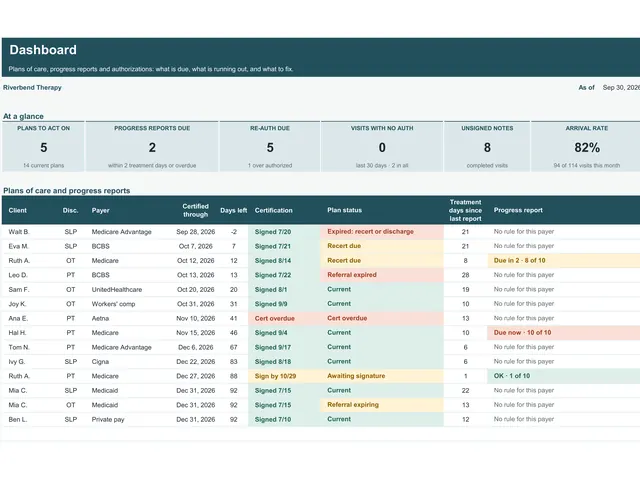Screen dimensions: 640x480
Task: Click the Dec 22, 2026 certified date
Action: pos(196,362)
